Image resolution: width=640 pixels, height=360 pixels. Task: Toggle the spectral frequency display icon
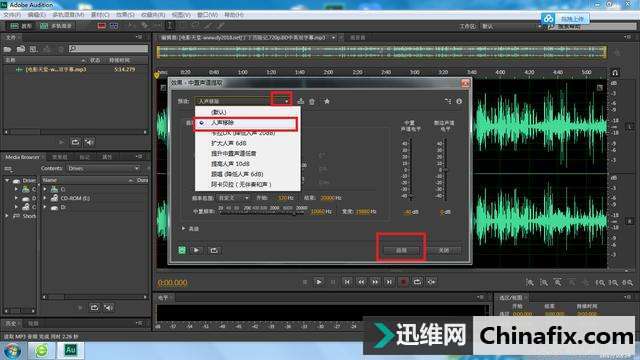(102, 26)
